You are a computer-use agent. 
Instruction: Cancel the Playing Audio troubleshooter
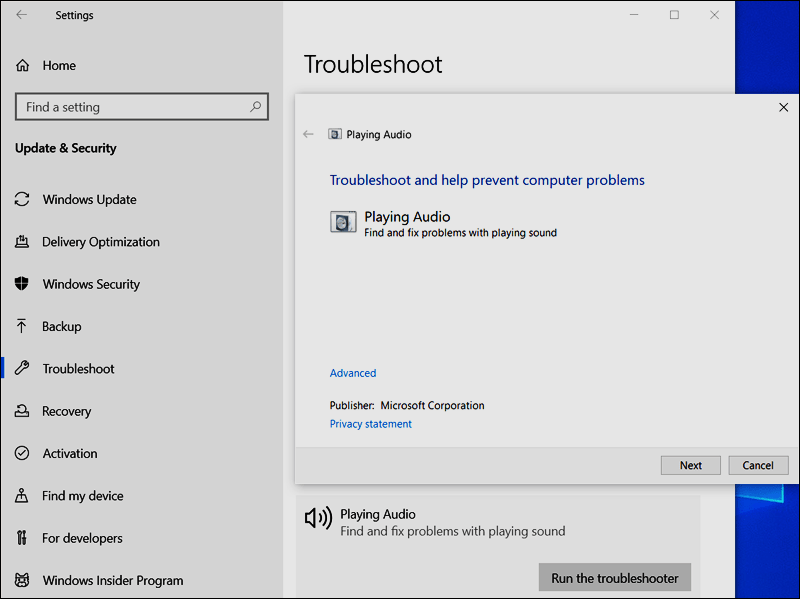[757, 465]
